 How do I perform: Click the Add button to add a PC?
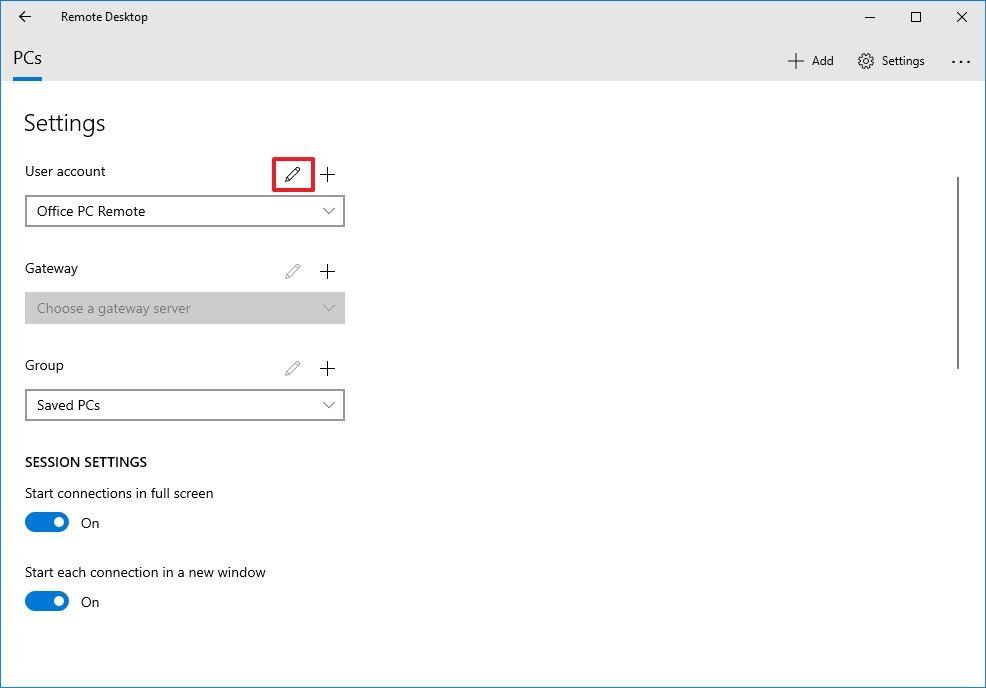[810, 60]
